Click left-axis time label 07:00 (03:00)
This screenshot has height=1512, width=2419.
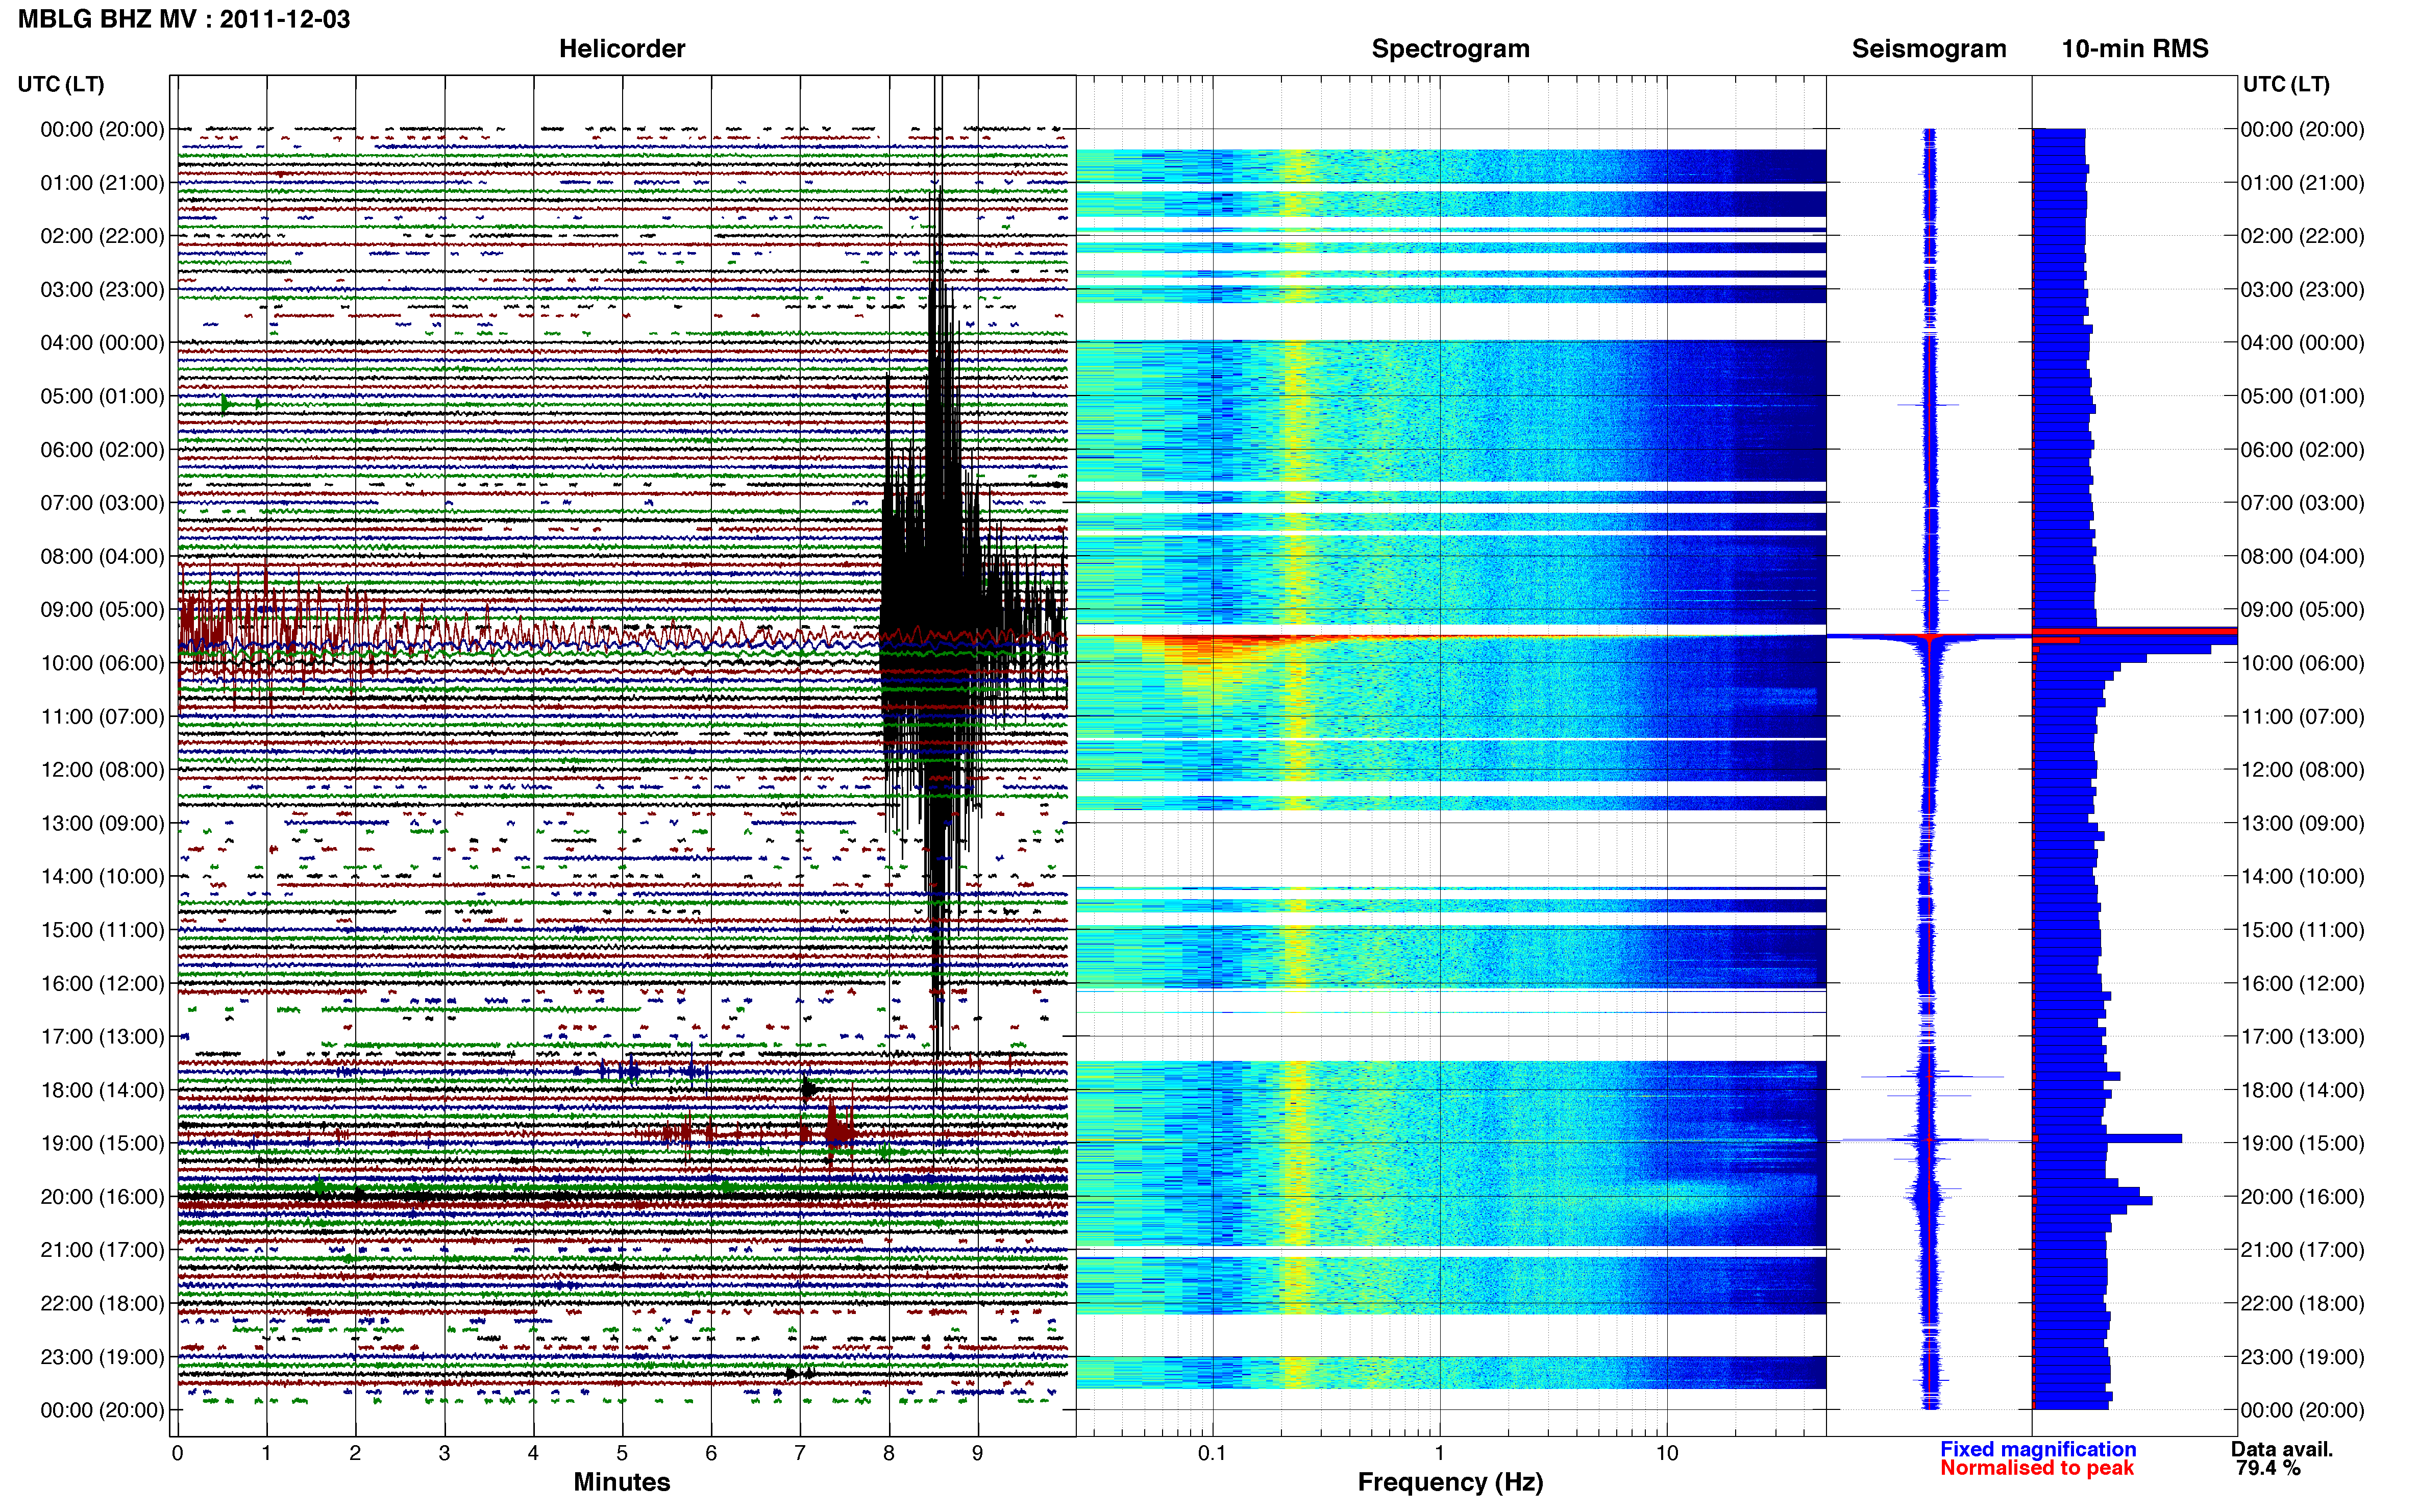coord(102,502)
